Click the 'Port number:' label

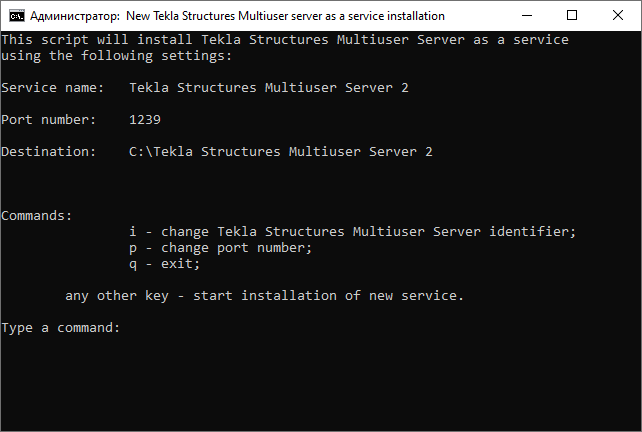pos(48,120)
